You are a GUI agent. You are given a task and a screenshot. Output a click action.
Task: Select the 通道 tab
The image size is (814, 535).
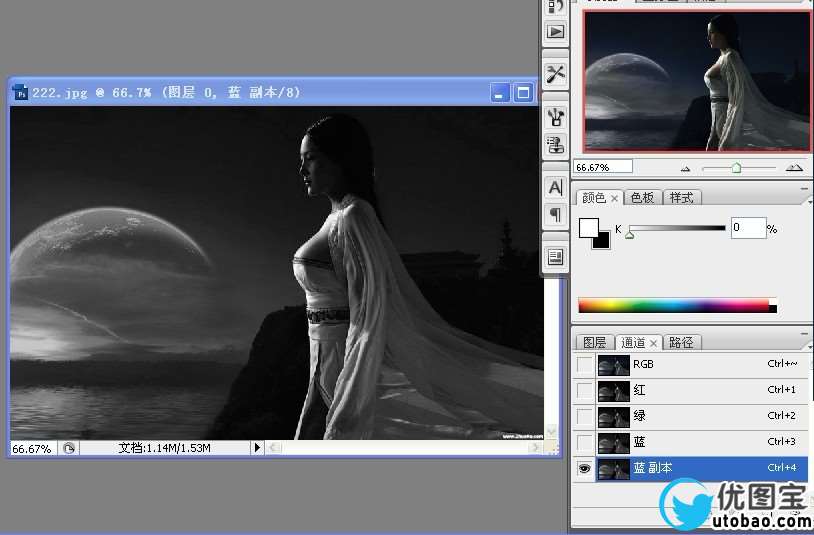click(x=633, y=342)
